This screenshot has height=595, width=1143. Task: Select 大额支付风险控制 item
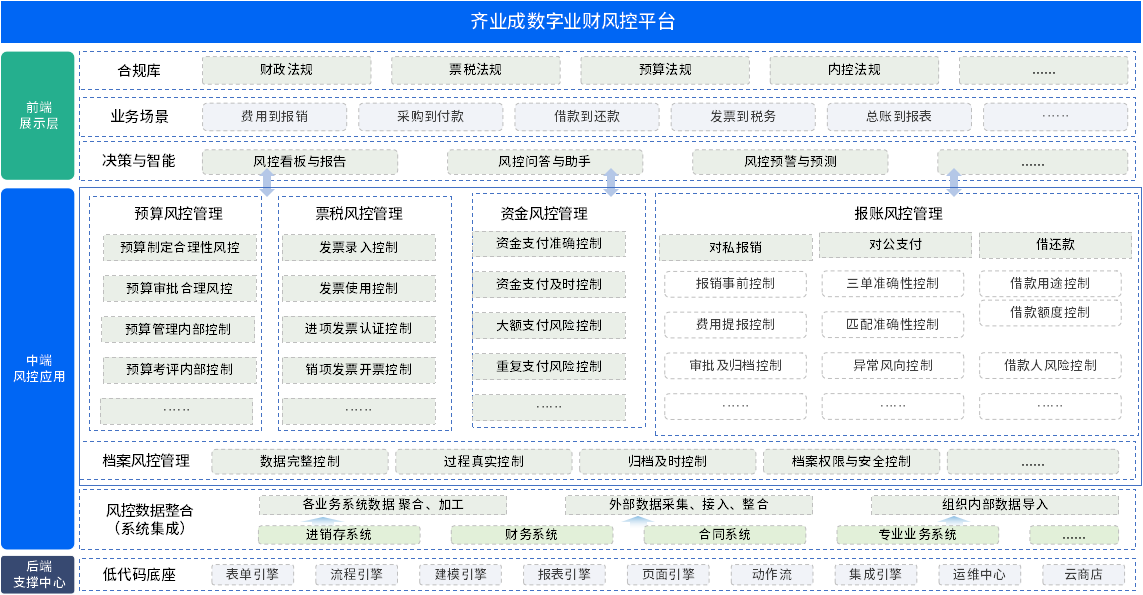(x=549, y=326)
